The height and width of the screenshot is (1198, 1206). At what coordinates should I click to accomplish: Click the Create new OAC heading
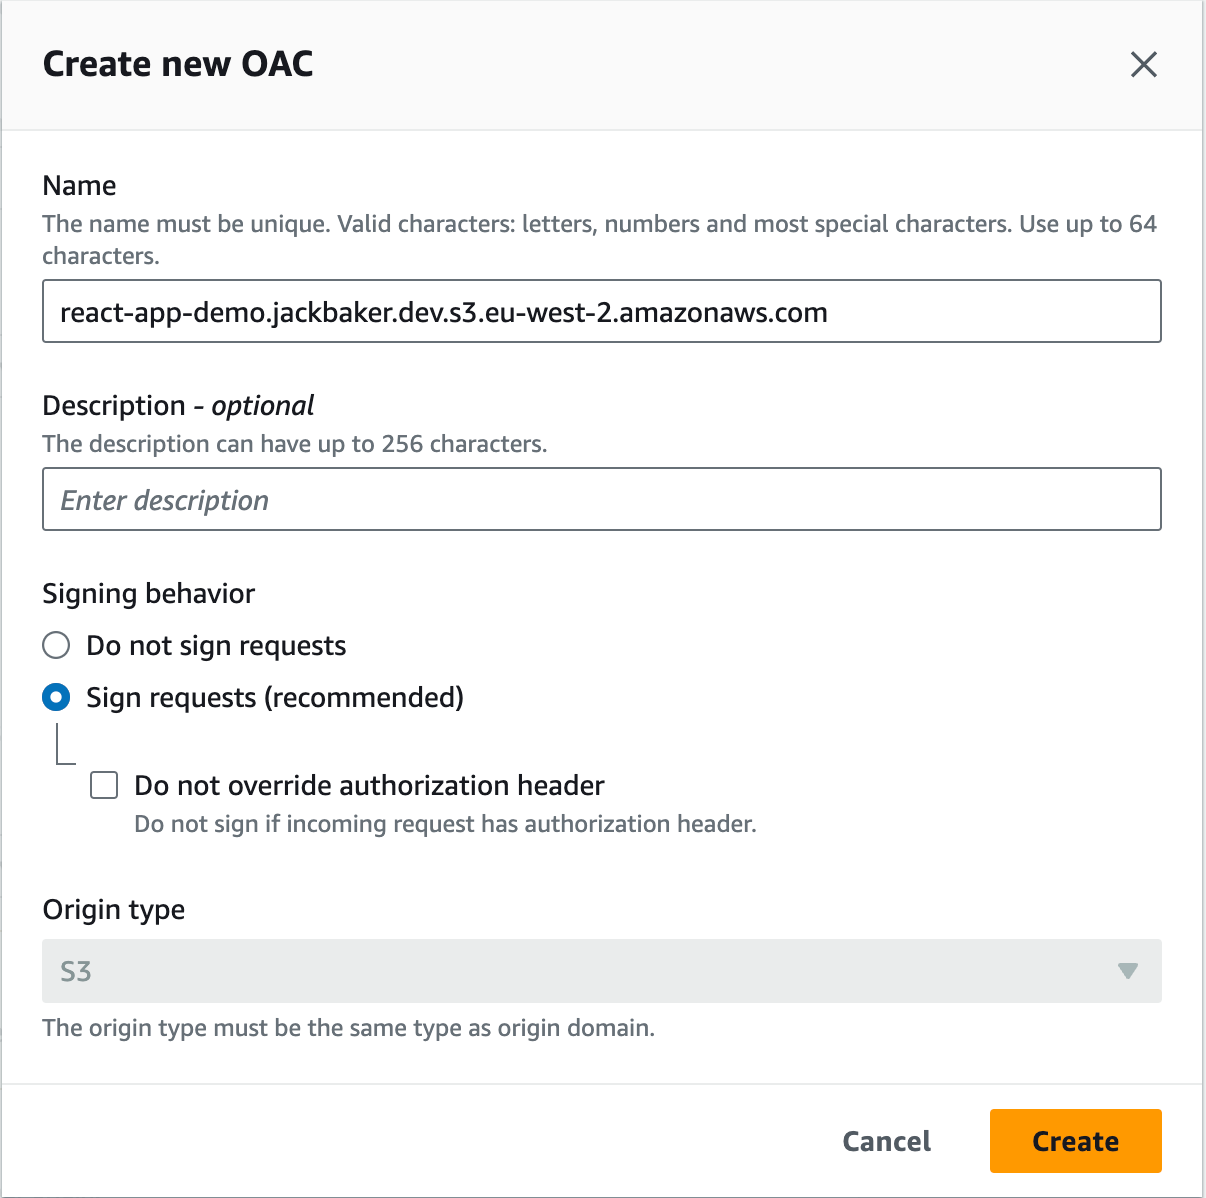point(178,65)
